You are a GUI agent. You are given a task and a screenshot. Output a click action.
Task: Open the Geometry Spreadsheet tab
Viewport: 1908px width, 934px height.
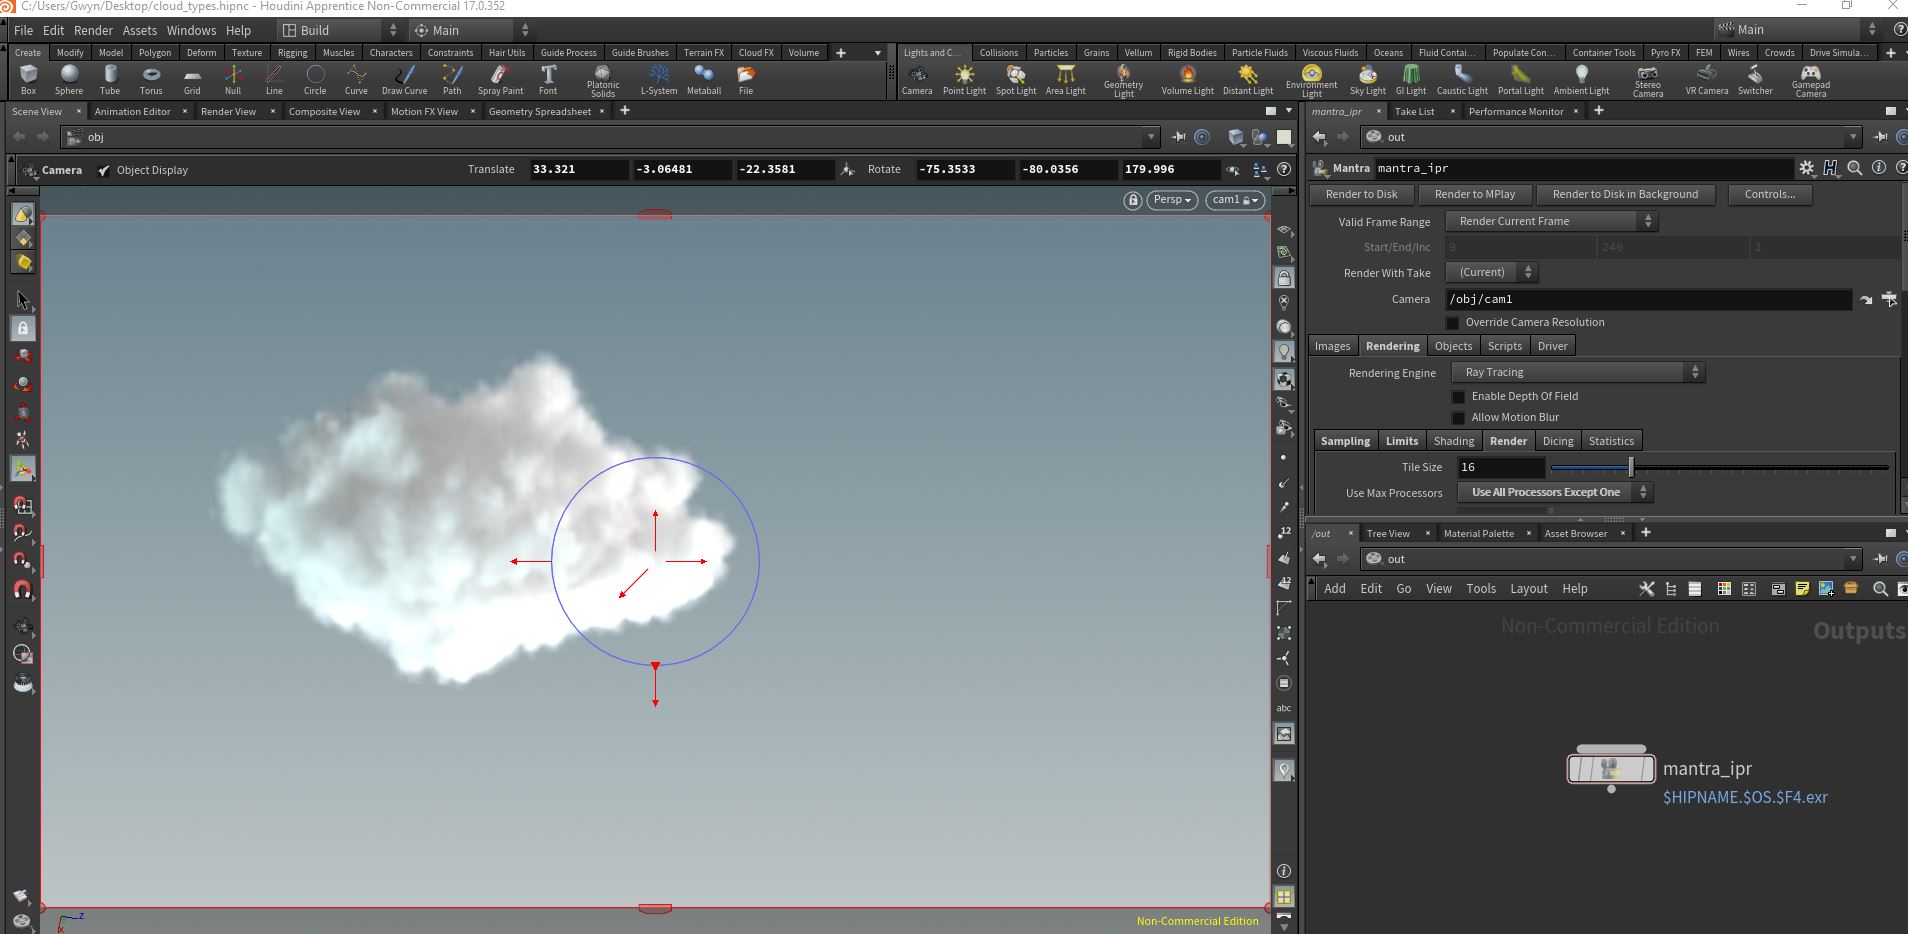pyautogui.click(x=540, y=111)
